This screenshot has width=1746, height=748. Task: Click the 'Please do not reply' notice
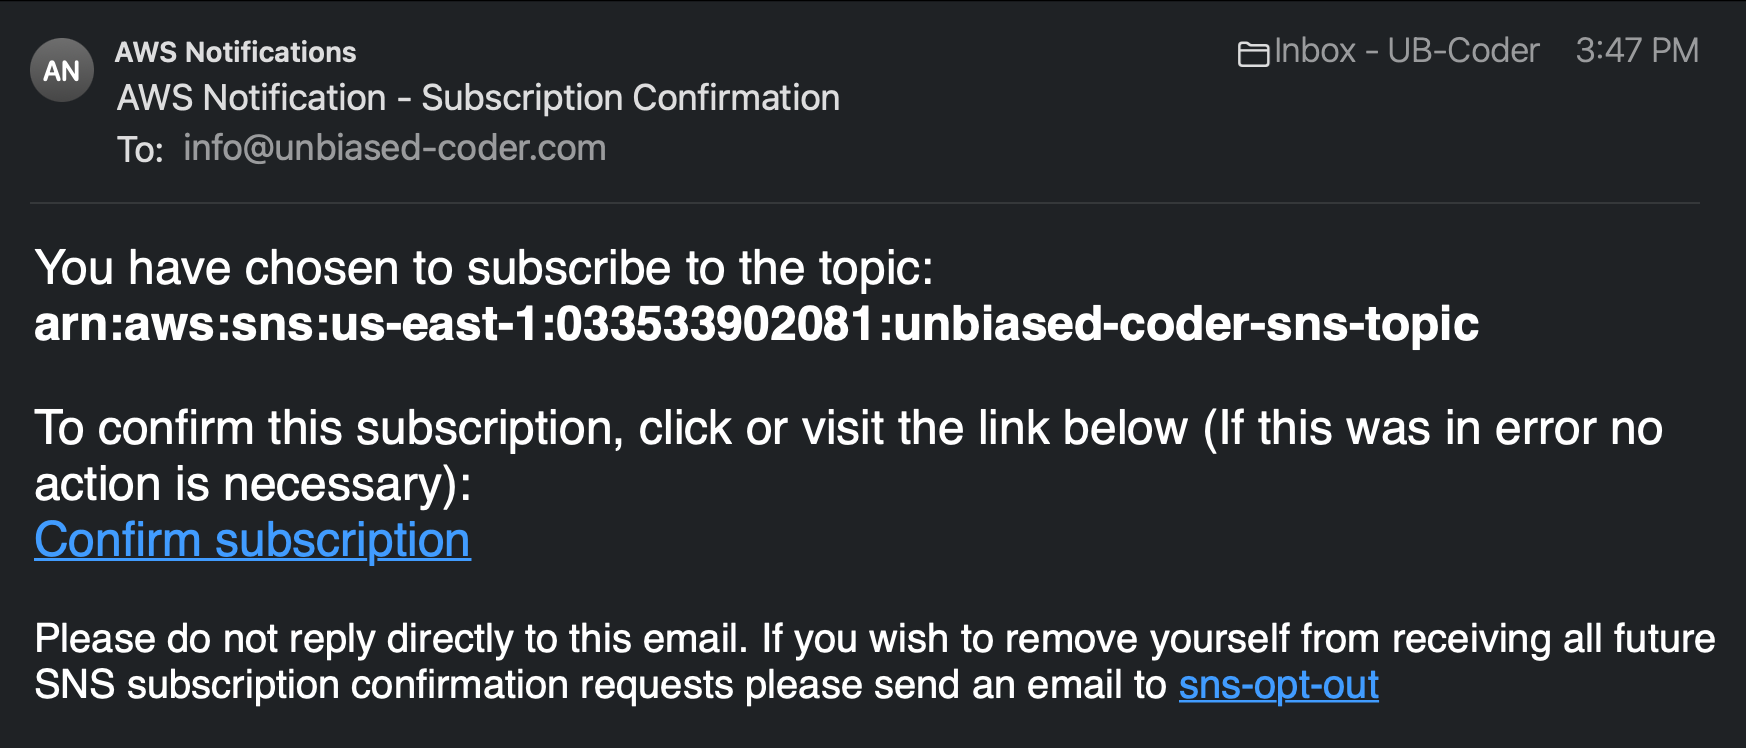(x=875, y=639)
